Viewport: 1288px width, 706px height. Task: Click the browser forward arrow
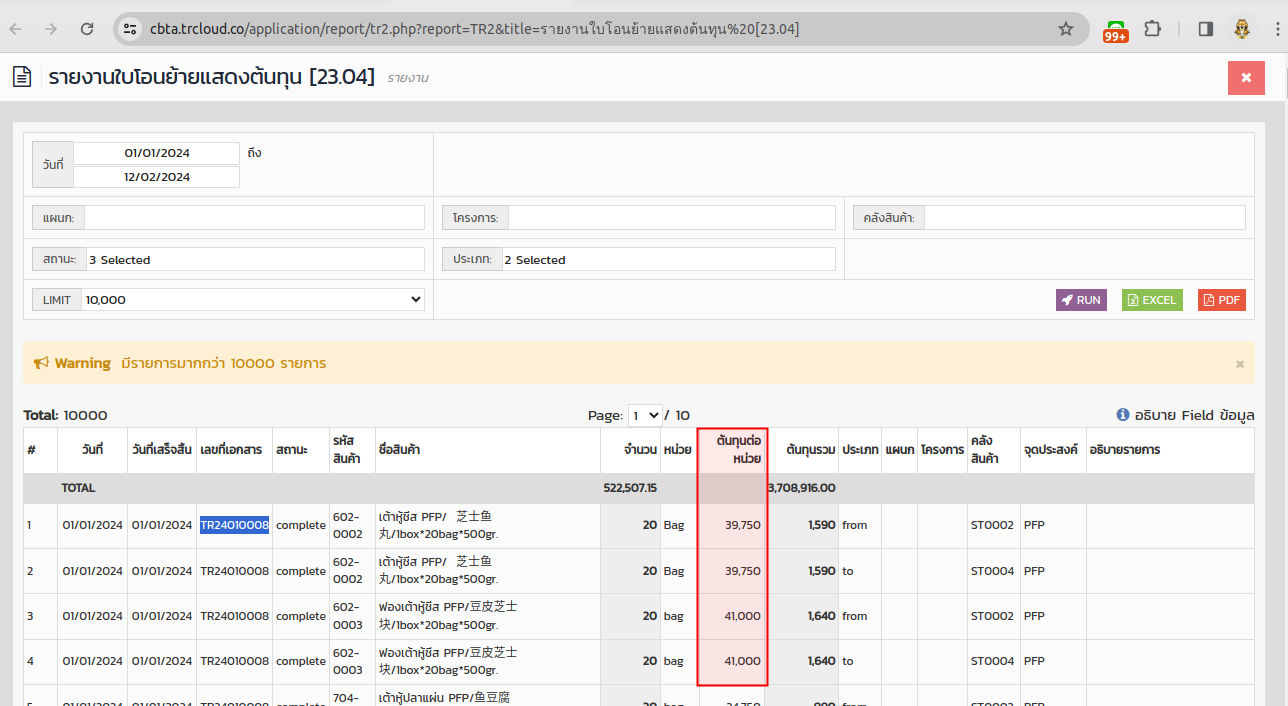pos(50,29)
